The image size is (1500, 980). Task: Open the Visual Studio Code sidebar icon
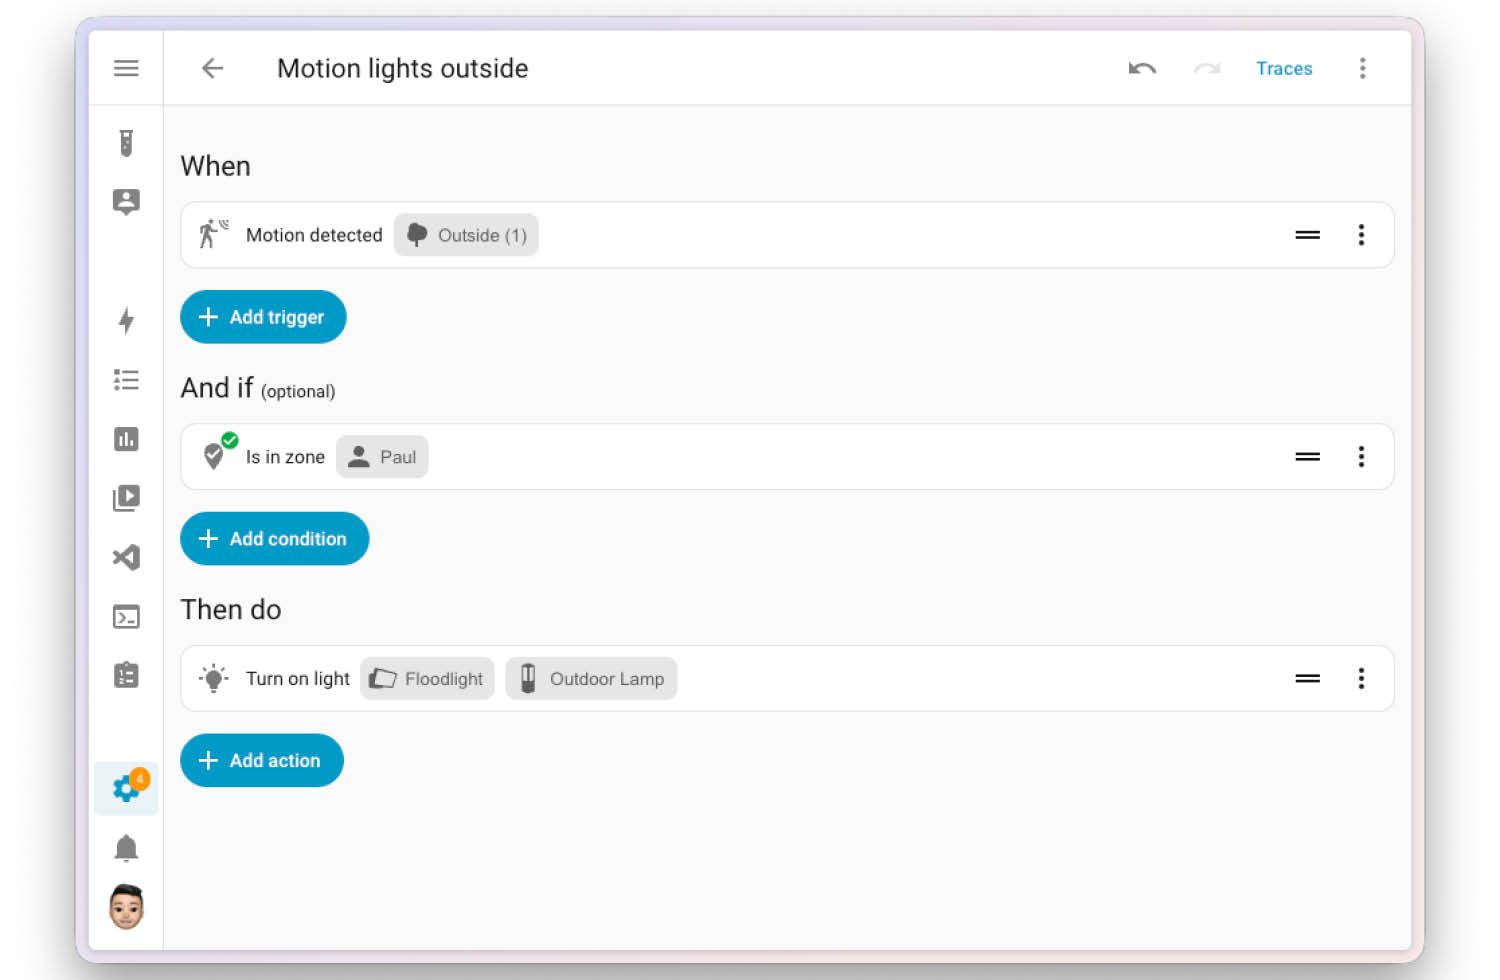tap(126, 557)
